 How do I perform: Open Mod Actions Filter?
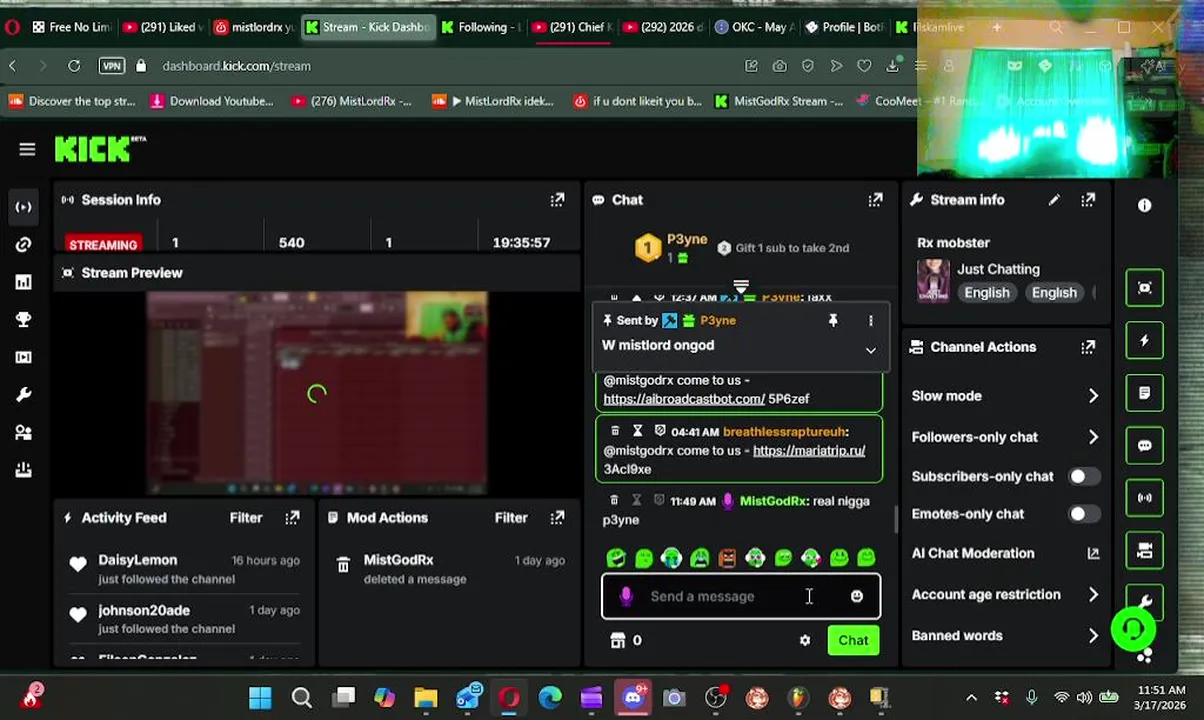(511, 518)
